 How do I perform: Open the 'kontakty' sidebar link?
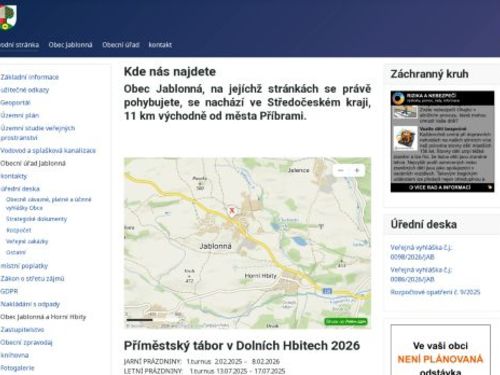[x=14, y=176]
